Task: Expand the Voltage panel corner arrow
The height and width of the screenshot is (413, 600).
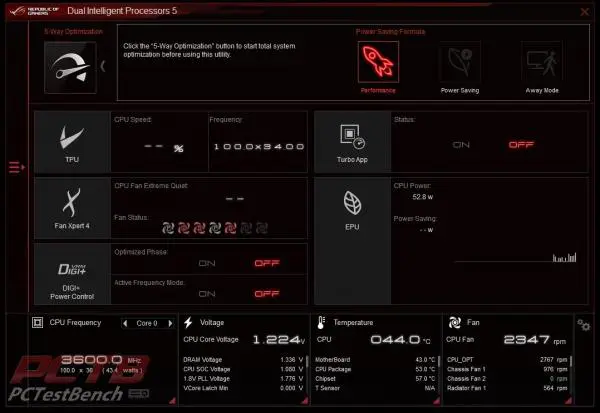Action: click(x=305, y=401)
